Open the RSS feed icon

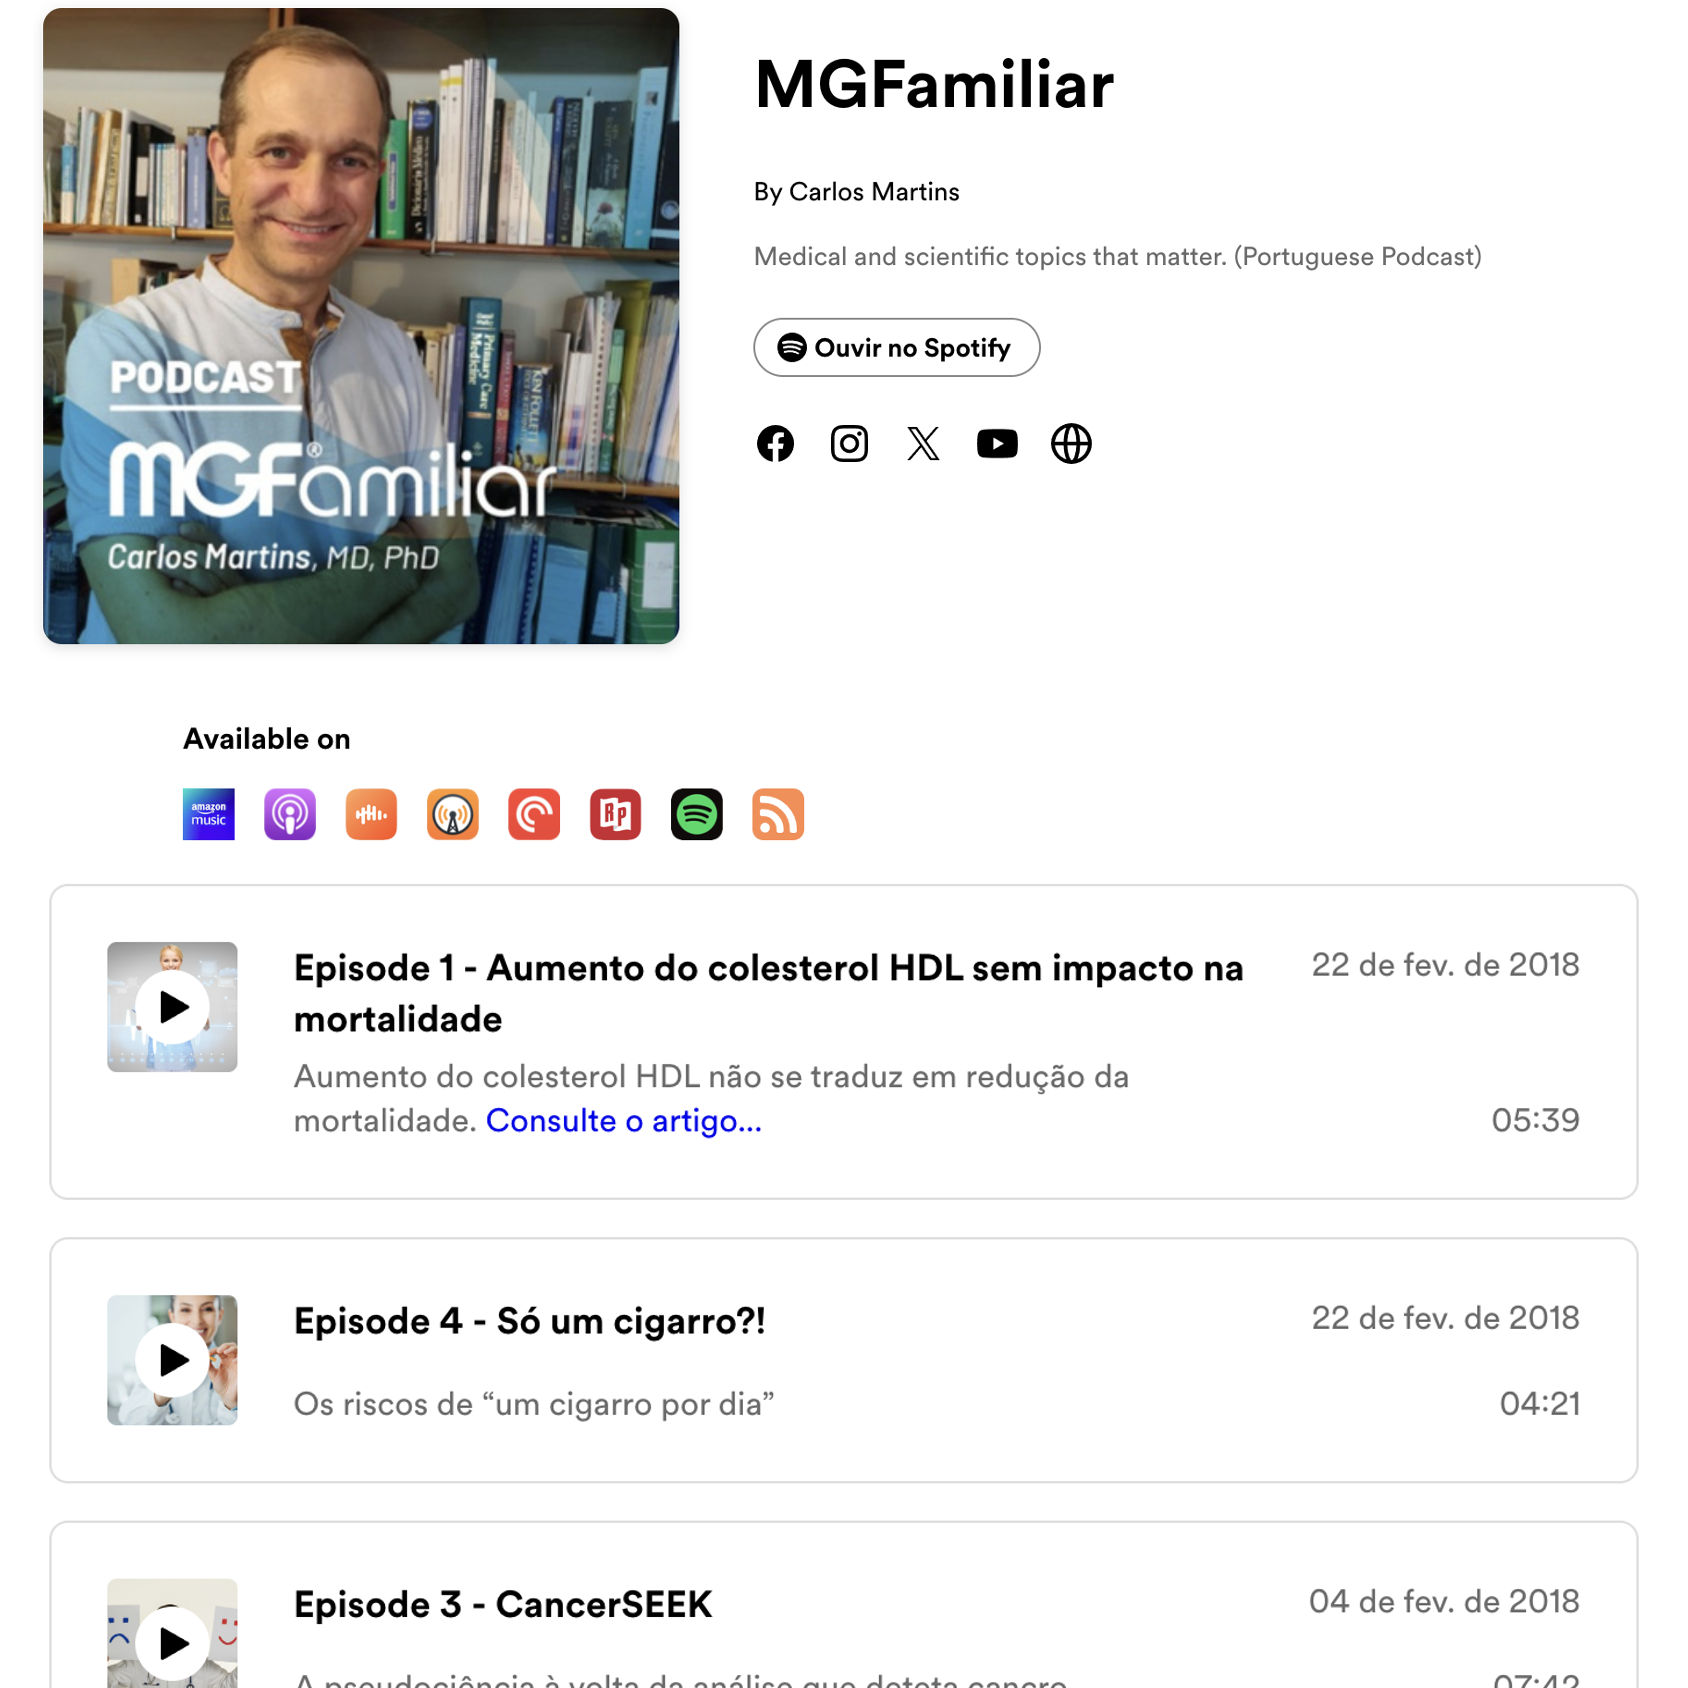click(x=778, y=814)
